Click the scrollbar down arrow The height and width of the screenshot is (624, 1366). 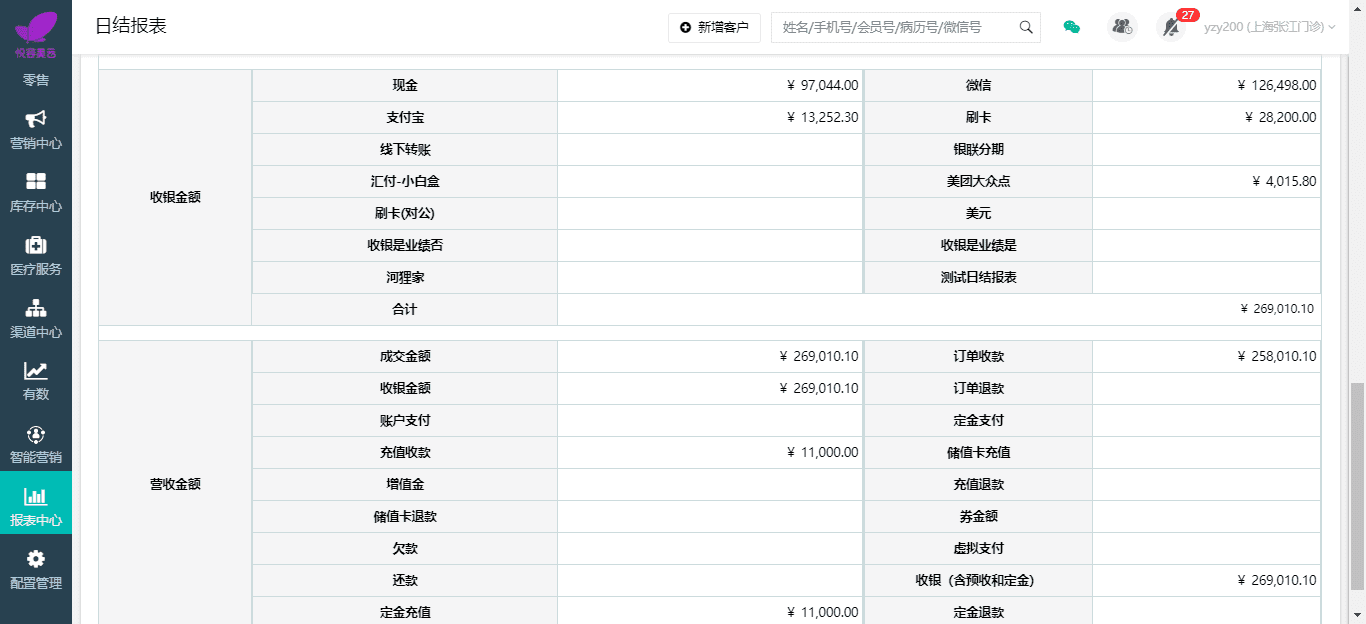[1357, 615]
